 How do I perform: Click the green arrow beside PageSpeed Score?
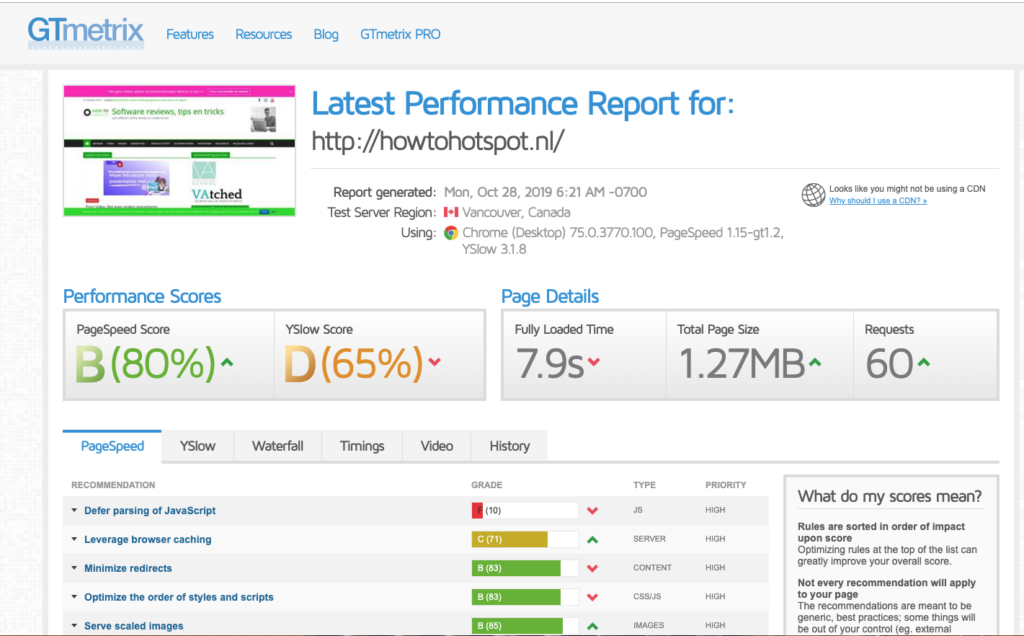click(x=227, y=362)
